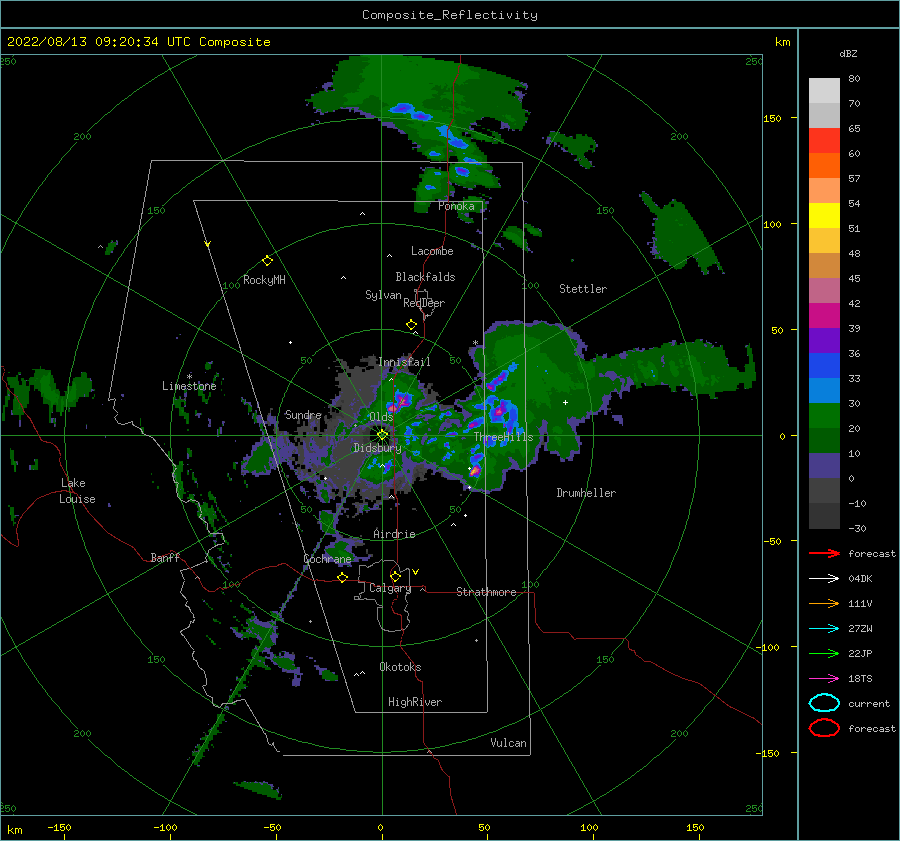The width and height of the screenshot is (900, 841).
Task: Click the Sylvan label
Action: point(383,295)
